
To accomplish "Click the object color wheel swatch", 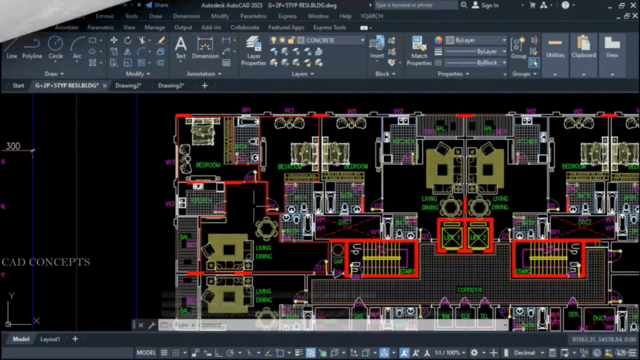I will click(438, 40).
